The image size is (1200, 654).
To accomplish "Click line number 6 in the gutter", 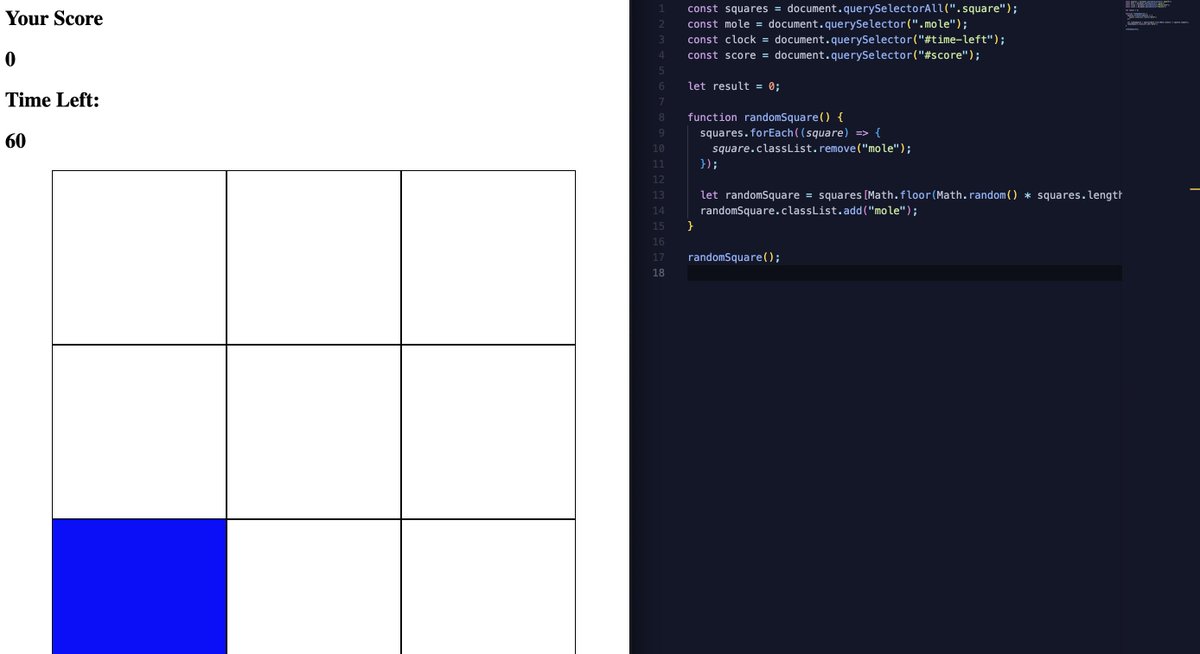I will point(660,86).
